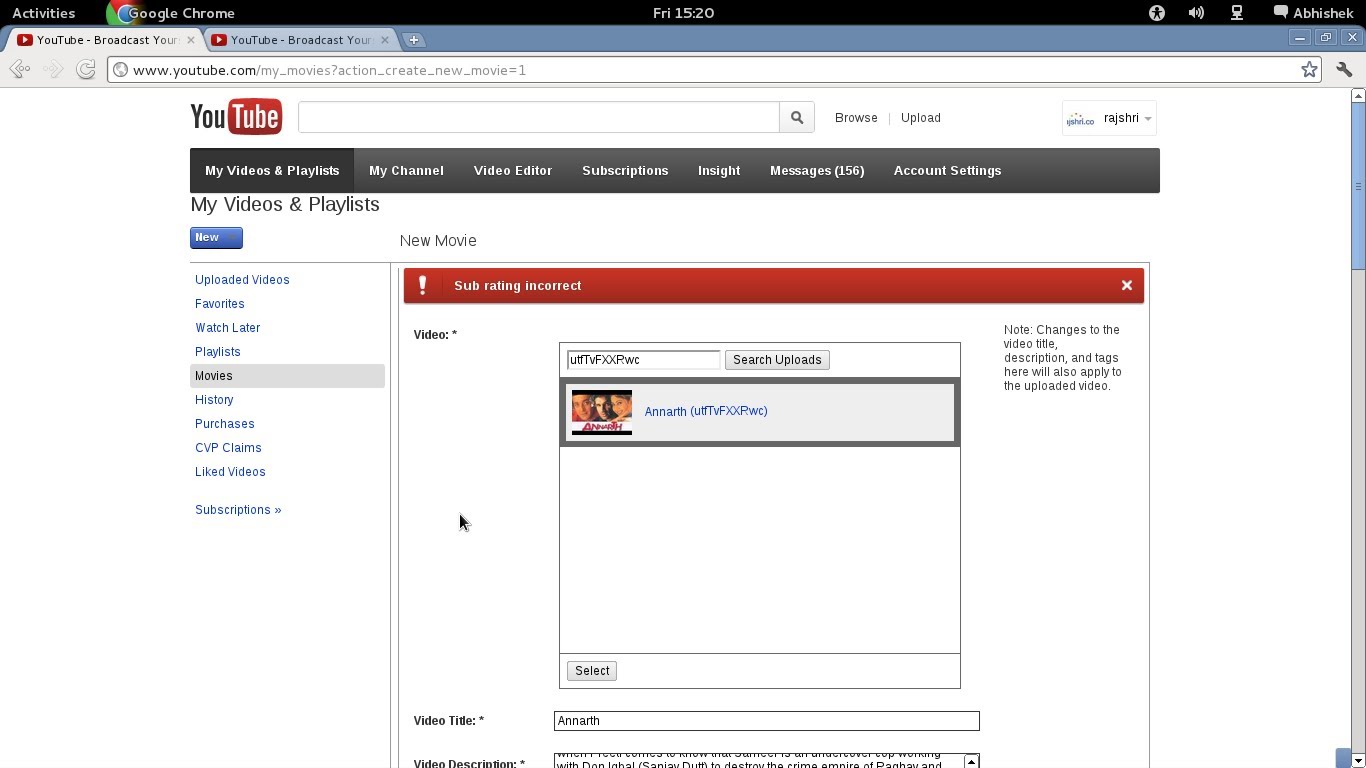Click the Video Title field containing Annarth
Image resolution: width=1366 pixels, height=768 pixels.
tap(766, 721)
